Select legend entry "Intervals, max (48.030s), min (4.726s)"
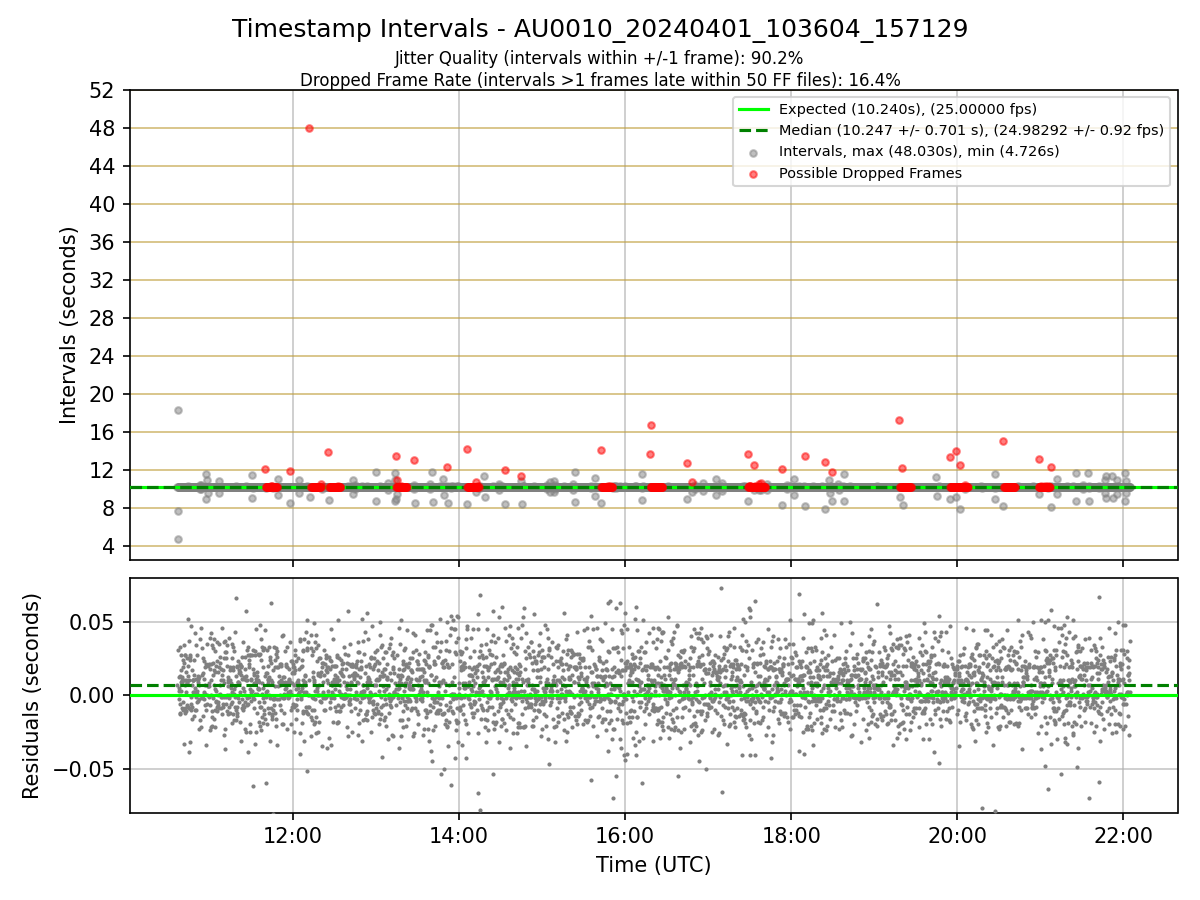Screen dimensions: 1200x900 point(919,151)
